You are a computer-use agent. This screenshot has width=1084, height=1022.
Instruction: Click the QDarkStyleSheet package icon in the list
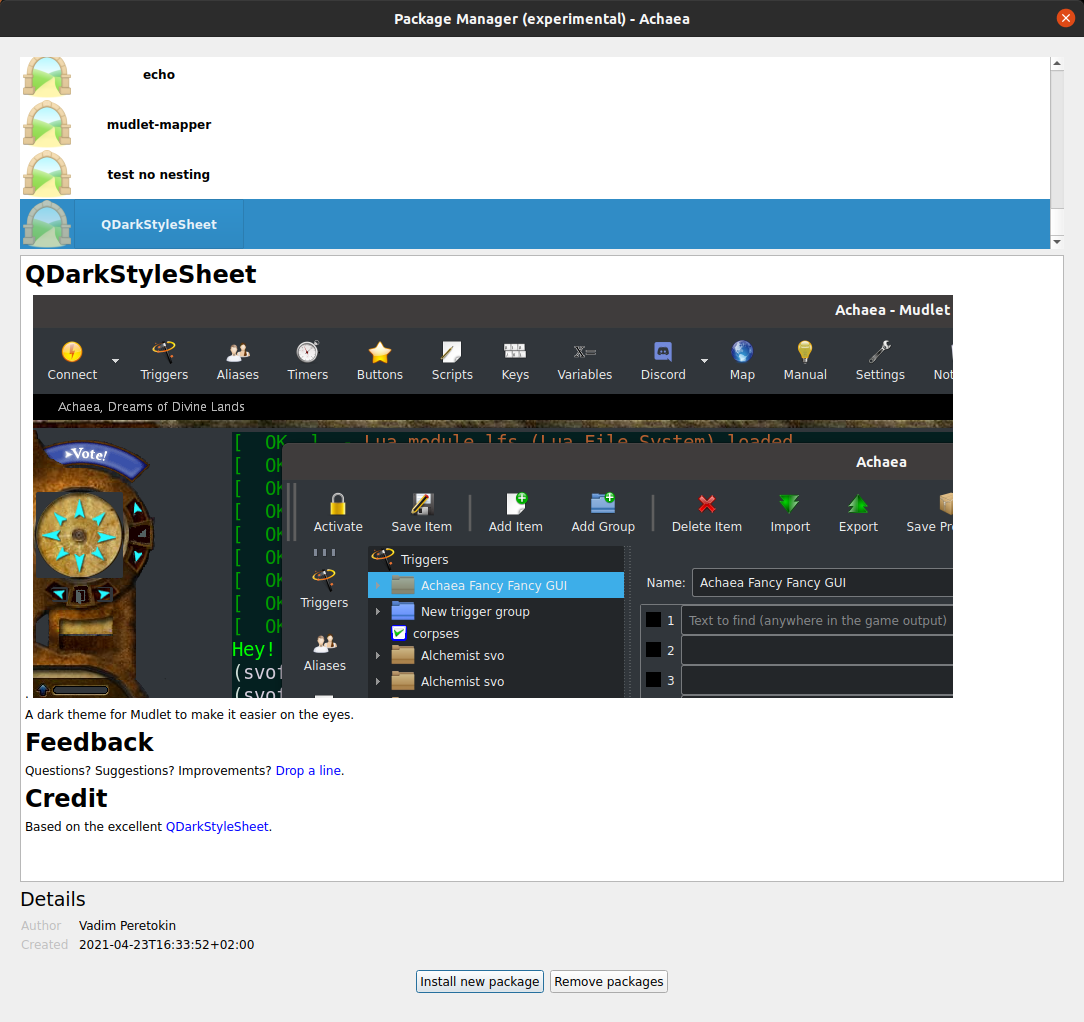coord(47,224)
